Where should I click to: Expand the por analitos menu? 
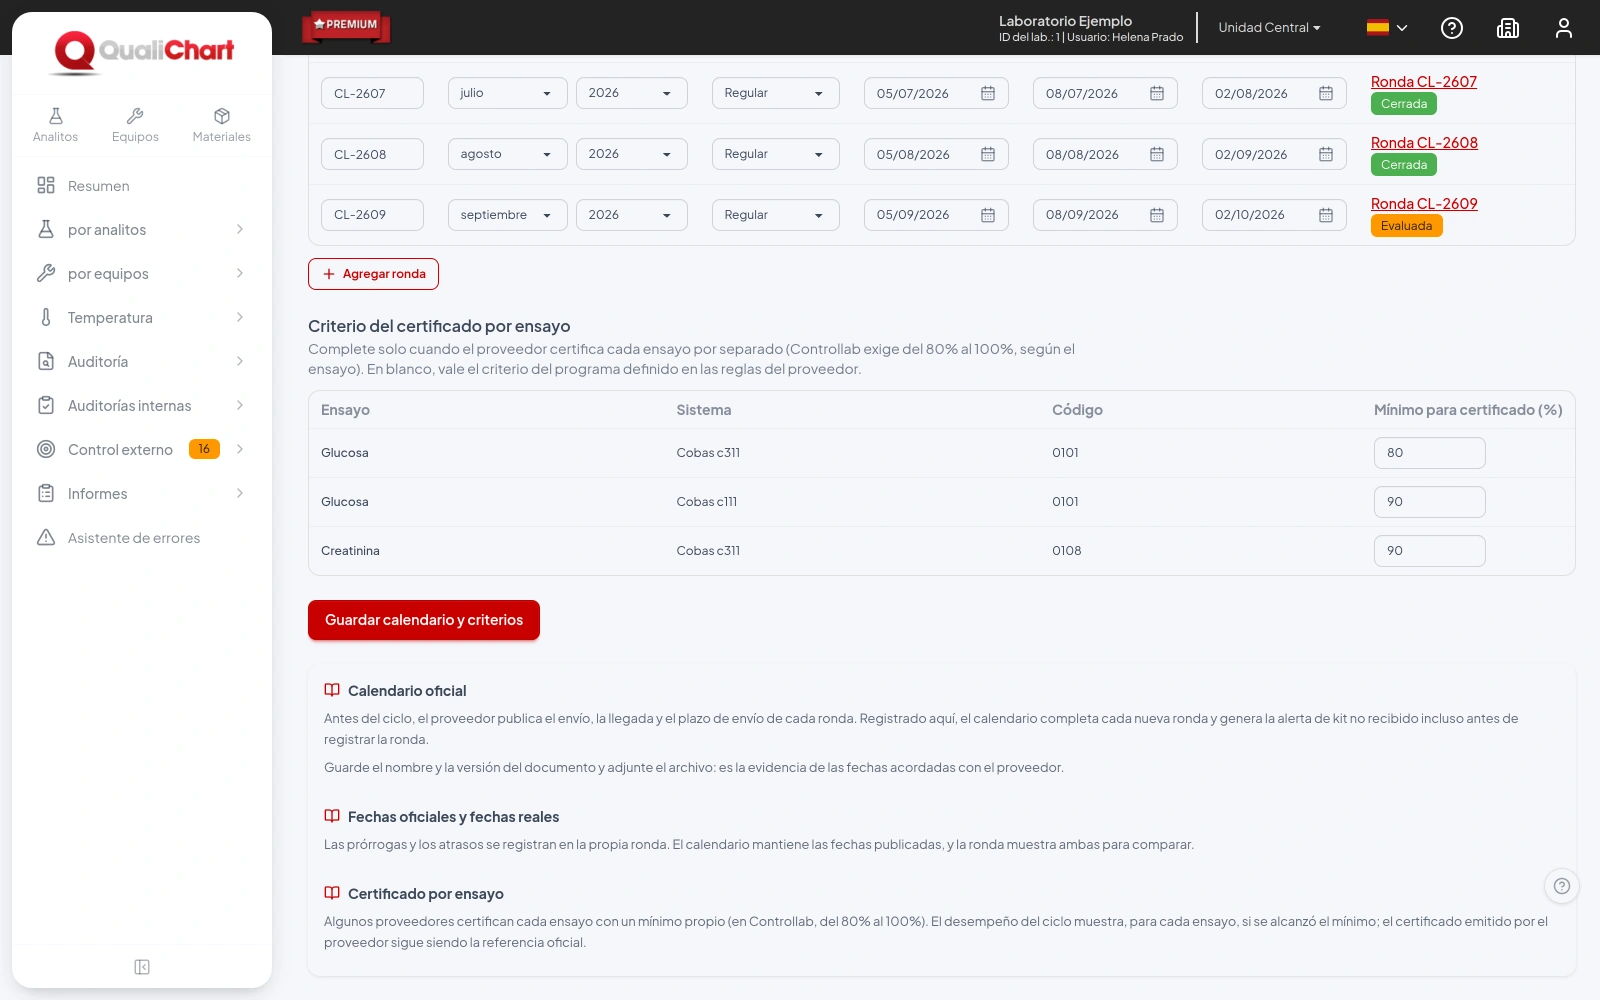(142, 230)
